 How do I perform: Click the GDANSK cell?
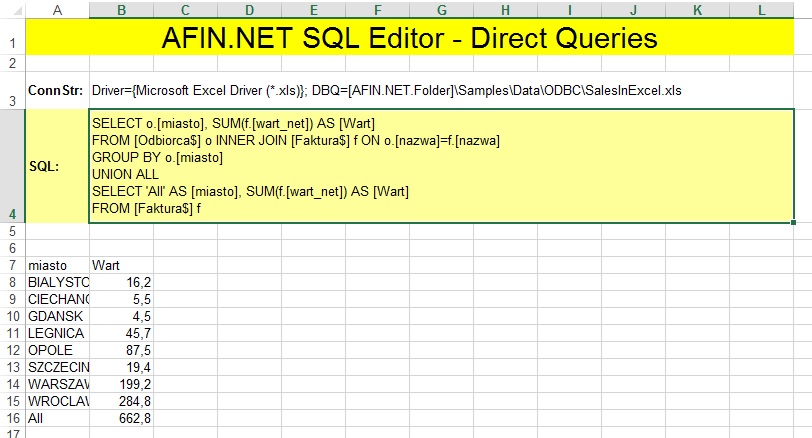[57, 316]
